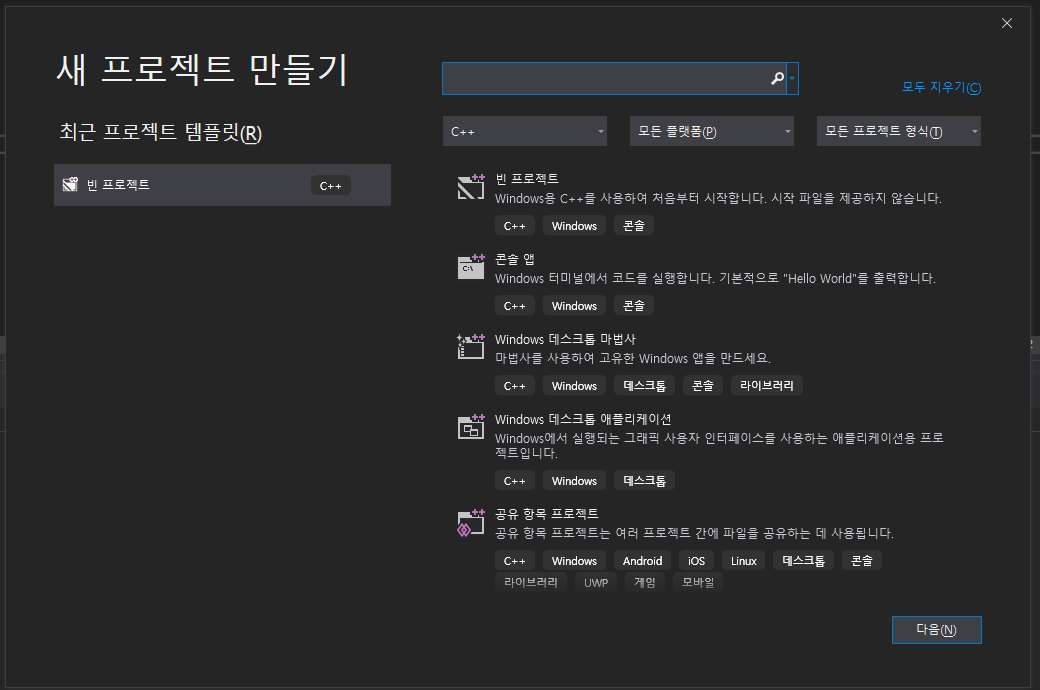Select the 공유 항목 프로젝트 title

[547, 514]
